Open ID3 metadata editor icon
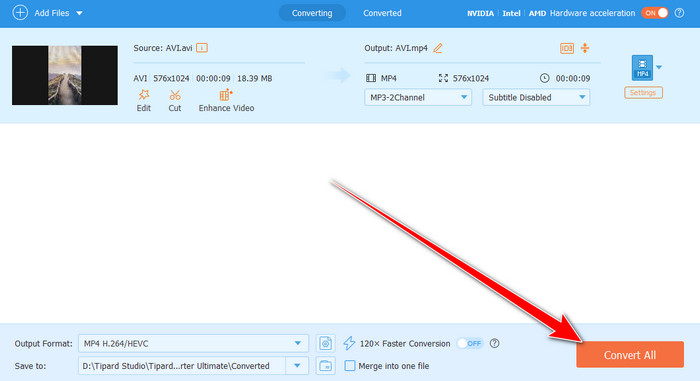This screenshot has height=381, width=700. click(x=567, y=48)
